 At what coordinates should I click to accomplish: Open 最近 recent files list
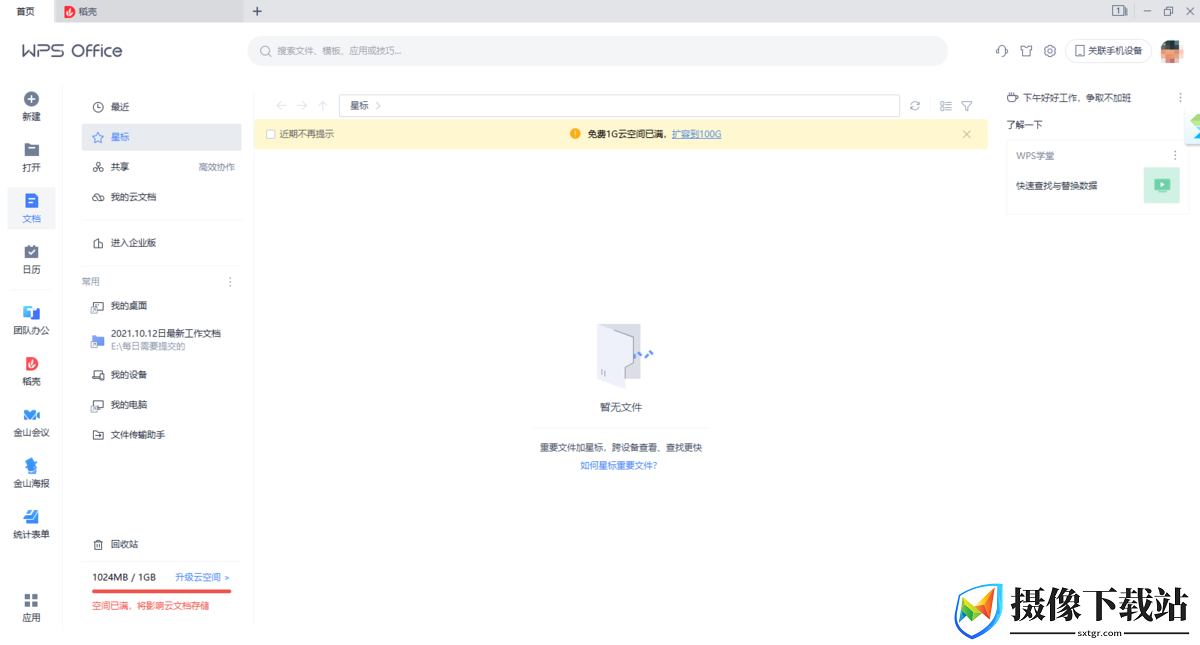(x=161, y=107)
